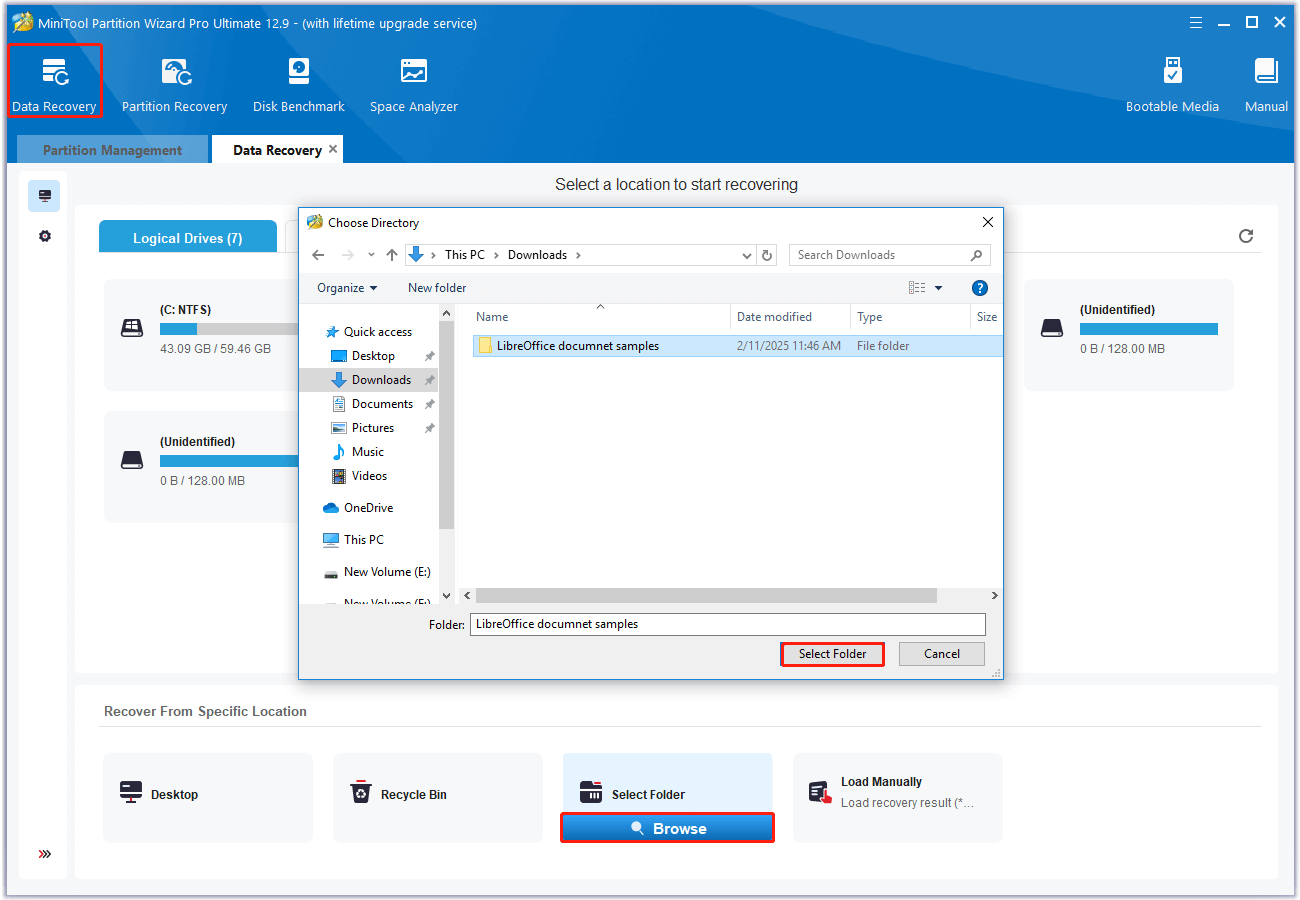The width and height of the screenshot is (1300, 900).
Task: Open Space Analyzer
Action: click(413, 84)
